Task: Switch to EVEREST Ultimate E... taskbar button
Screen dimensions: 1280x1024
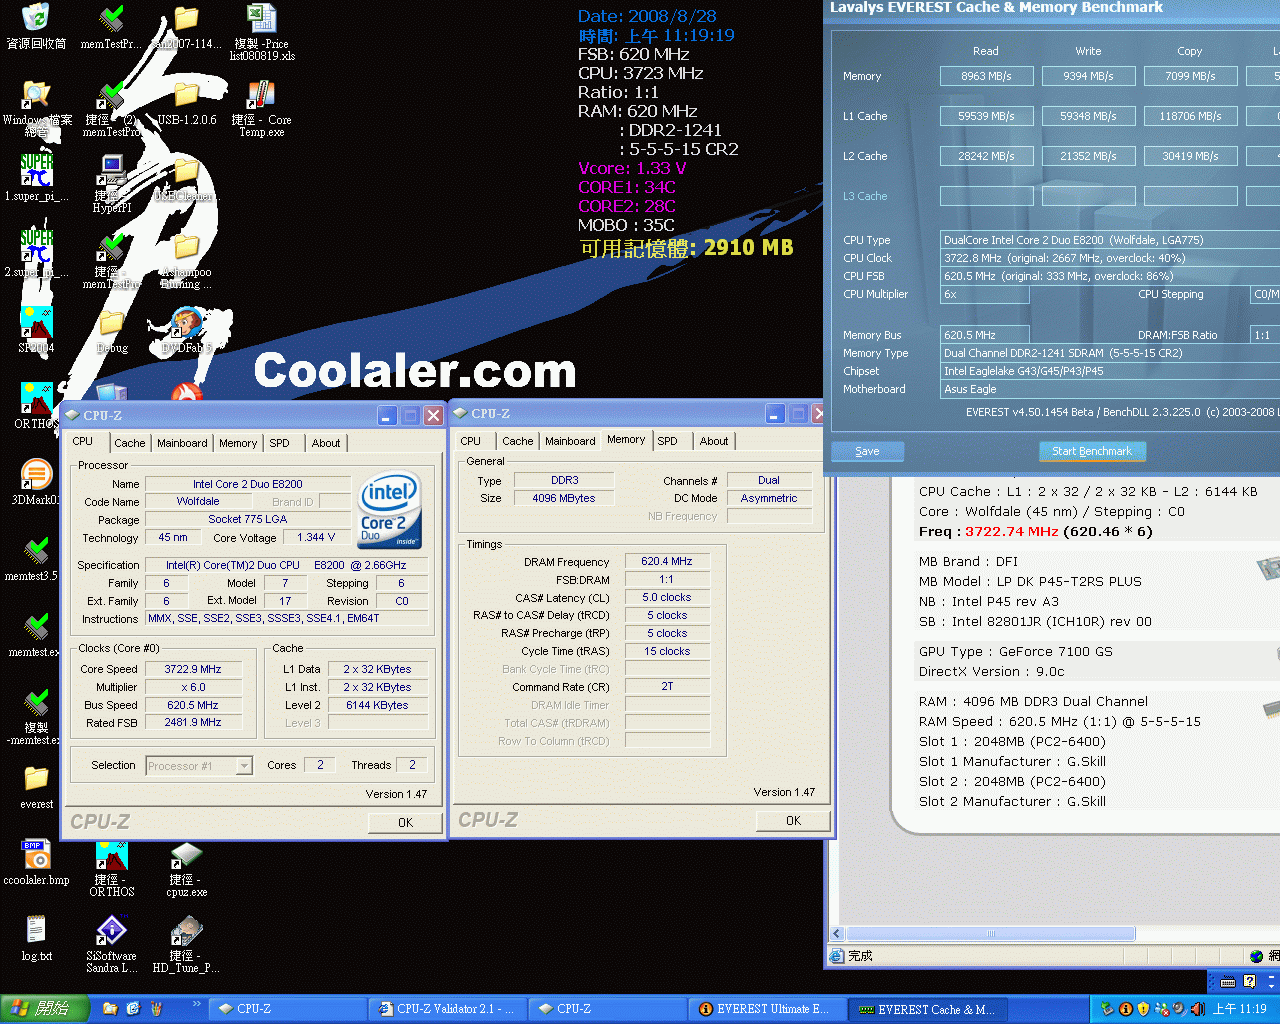Action: coord(767,1009)
